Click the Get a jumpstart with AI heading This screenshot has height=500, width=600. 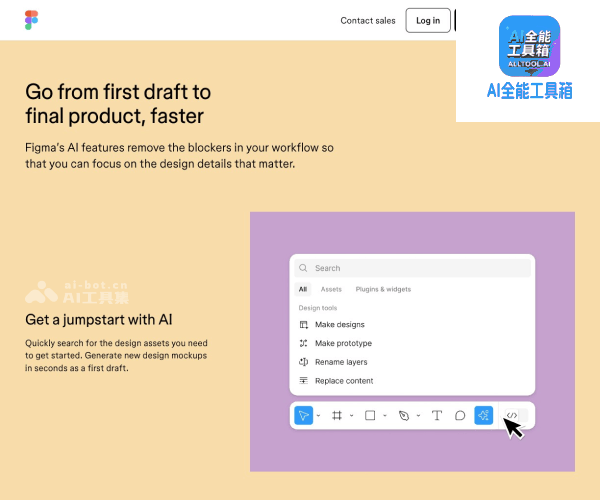pos(99,320)
